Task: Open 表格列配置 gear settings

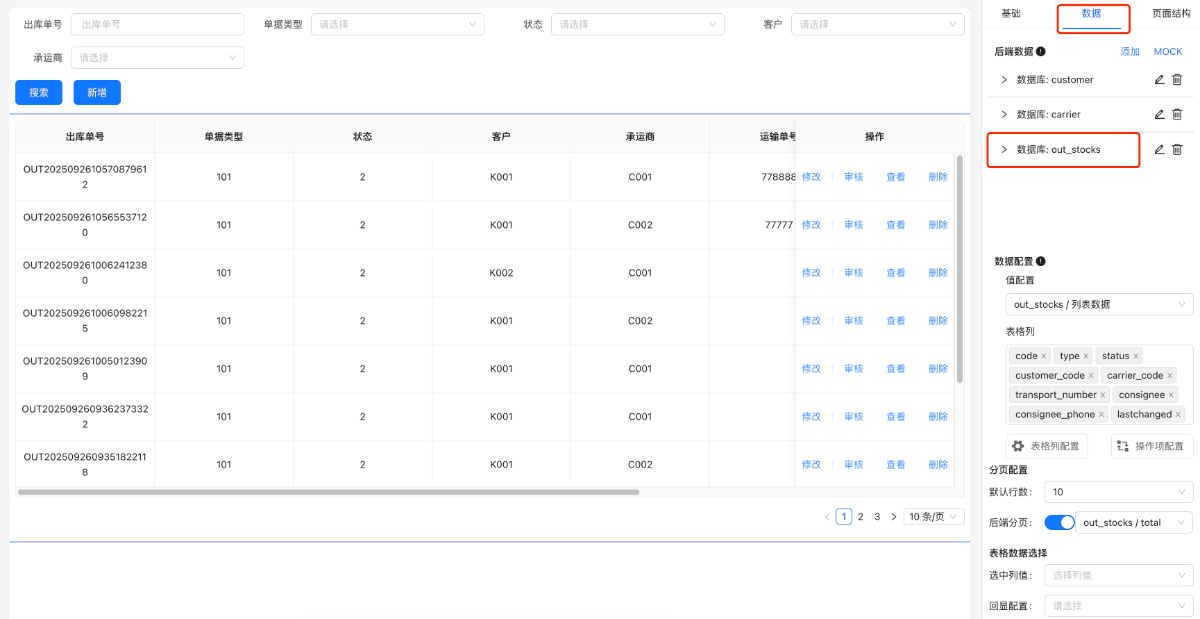Action: tap(1046, 446)
